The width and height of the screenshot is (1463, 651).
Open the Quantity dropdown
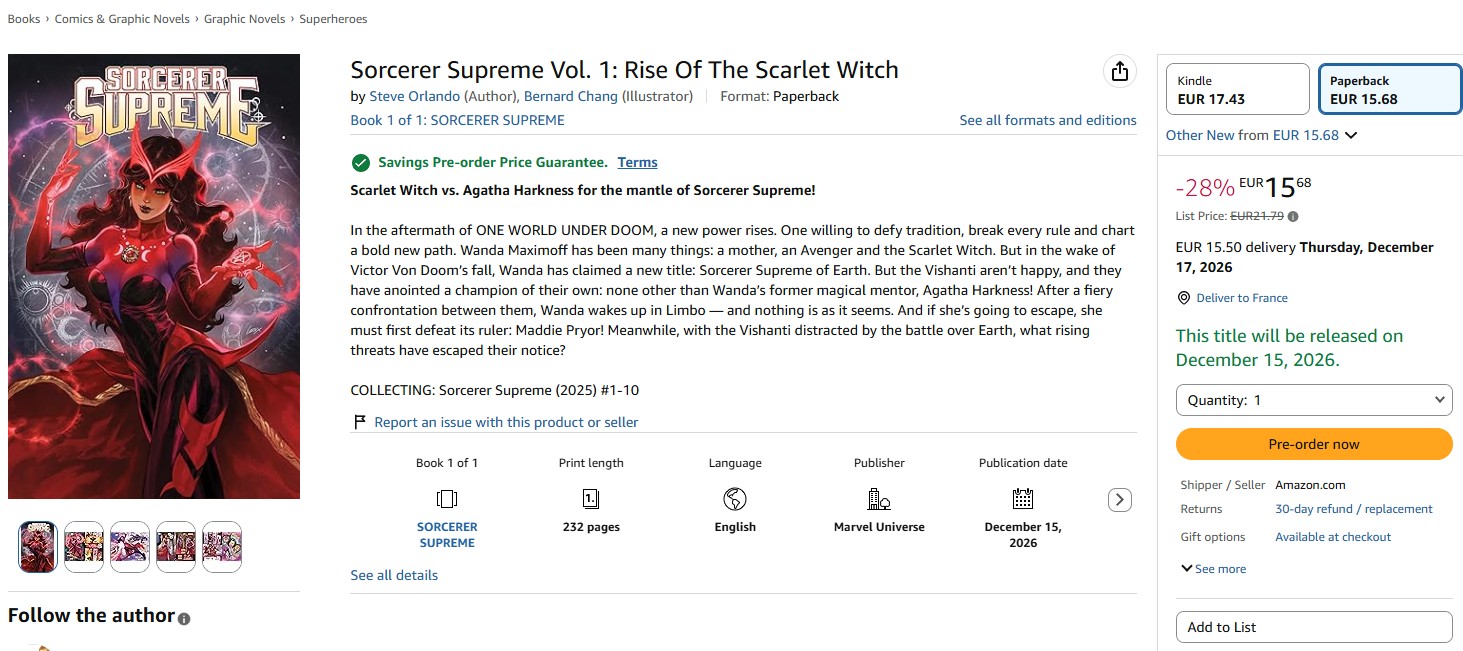pos(1314,400)
